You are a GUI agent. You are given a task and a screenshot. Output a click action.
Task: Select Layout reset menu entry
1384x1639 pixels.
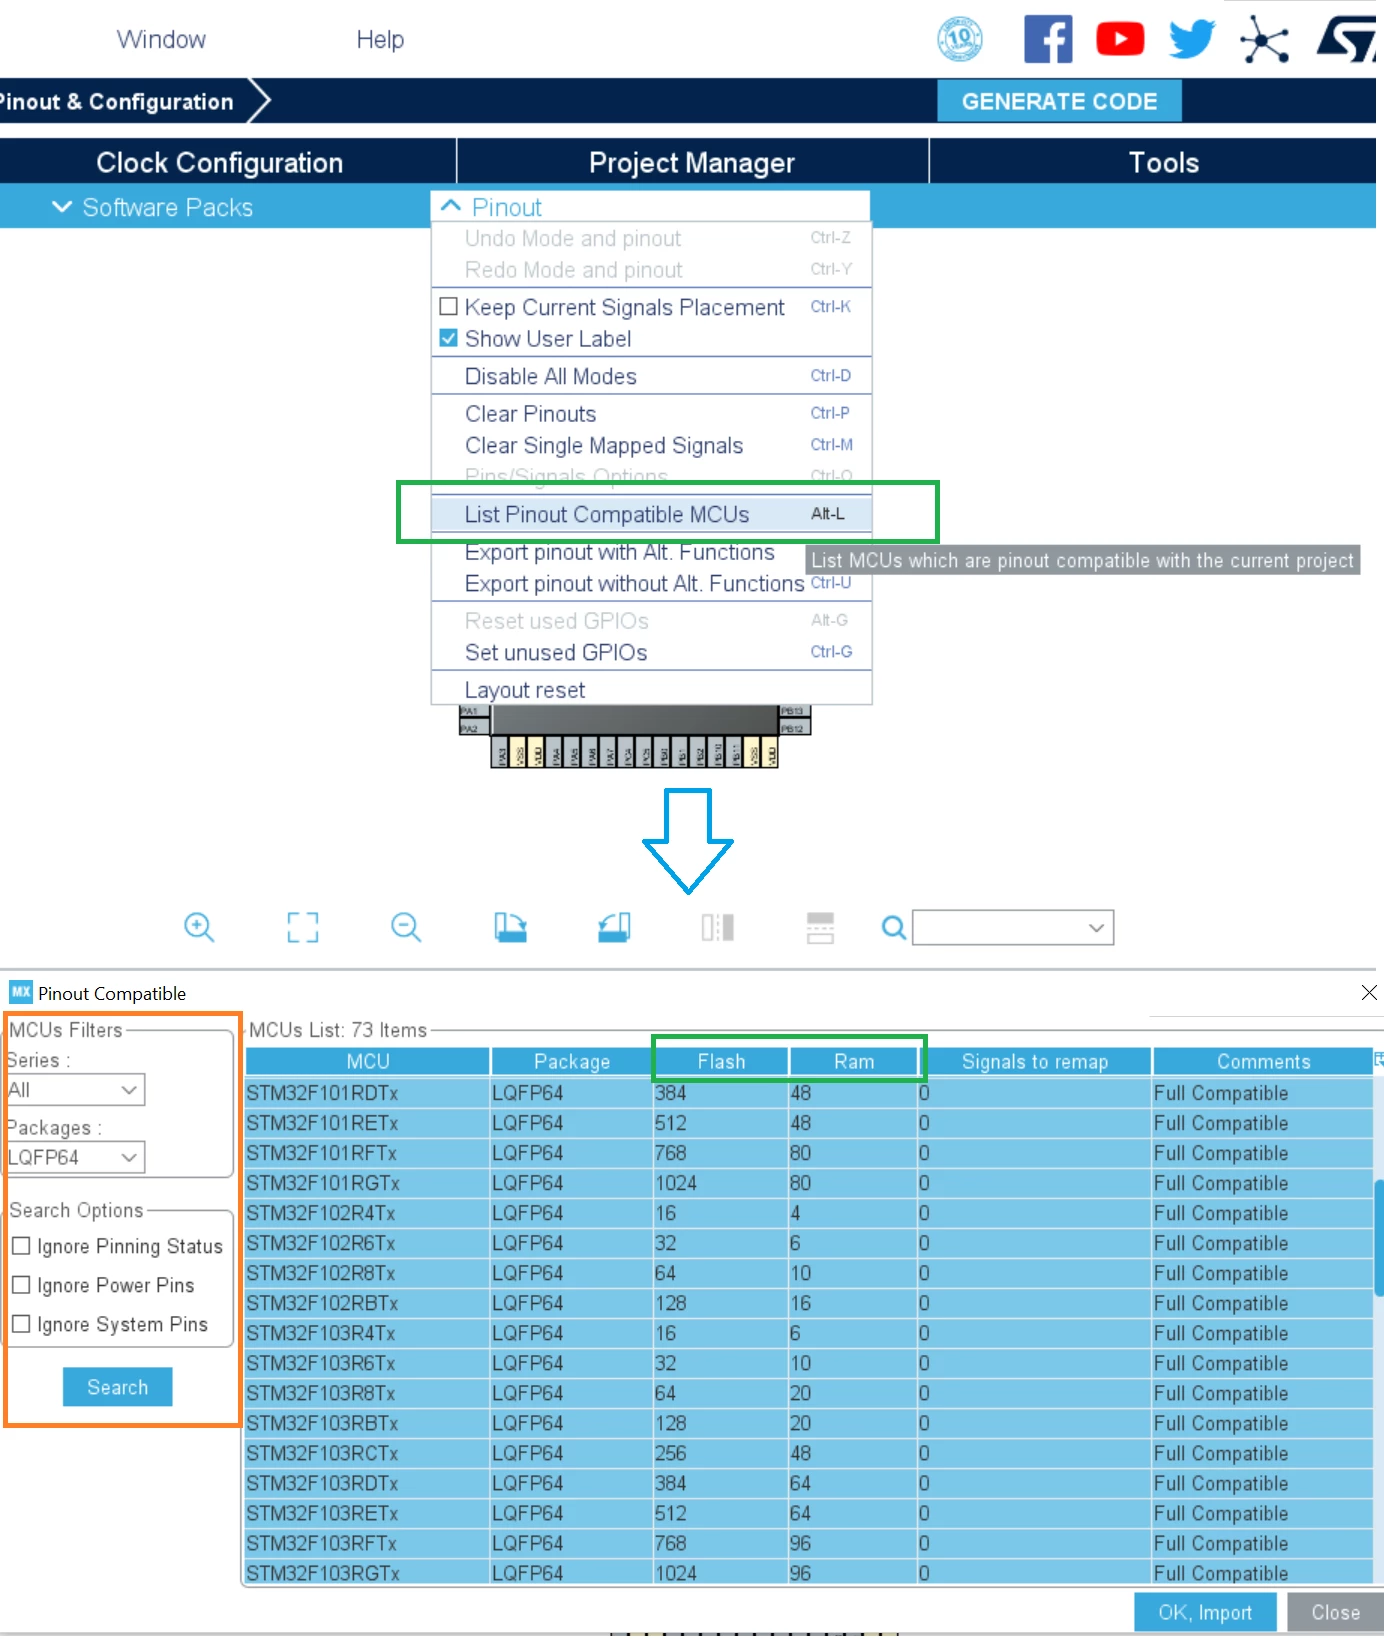tap(652, 690)
